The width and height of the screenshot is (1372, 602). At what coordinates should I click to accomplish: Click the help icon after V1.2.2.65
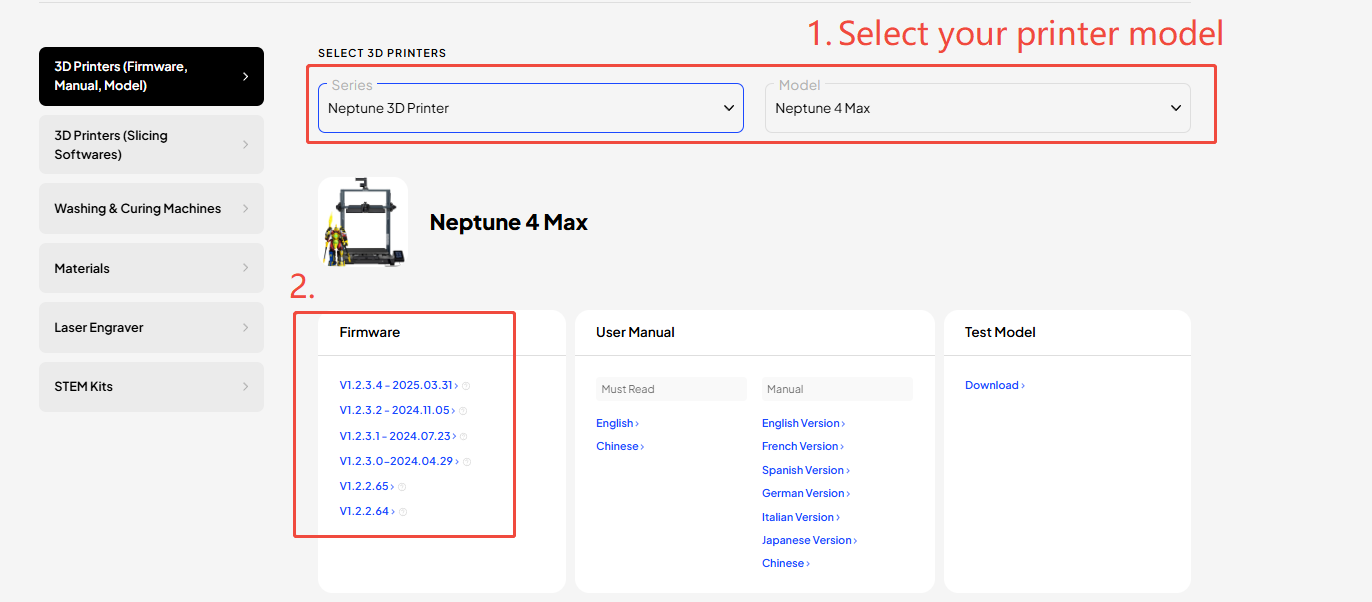pyautogui.click(x=402, y=487)
